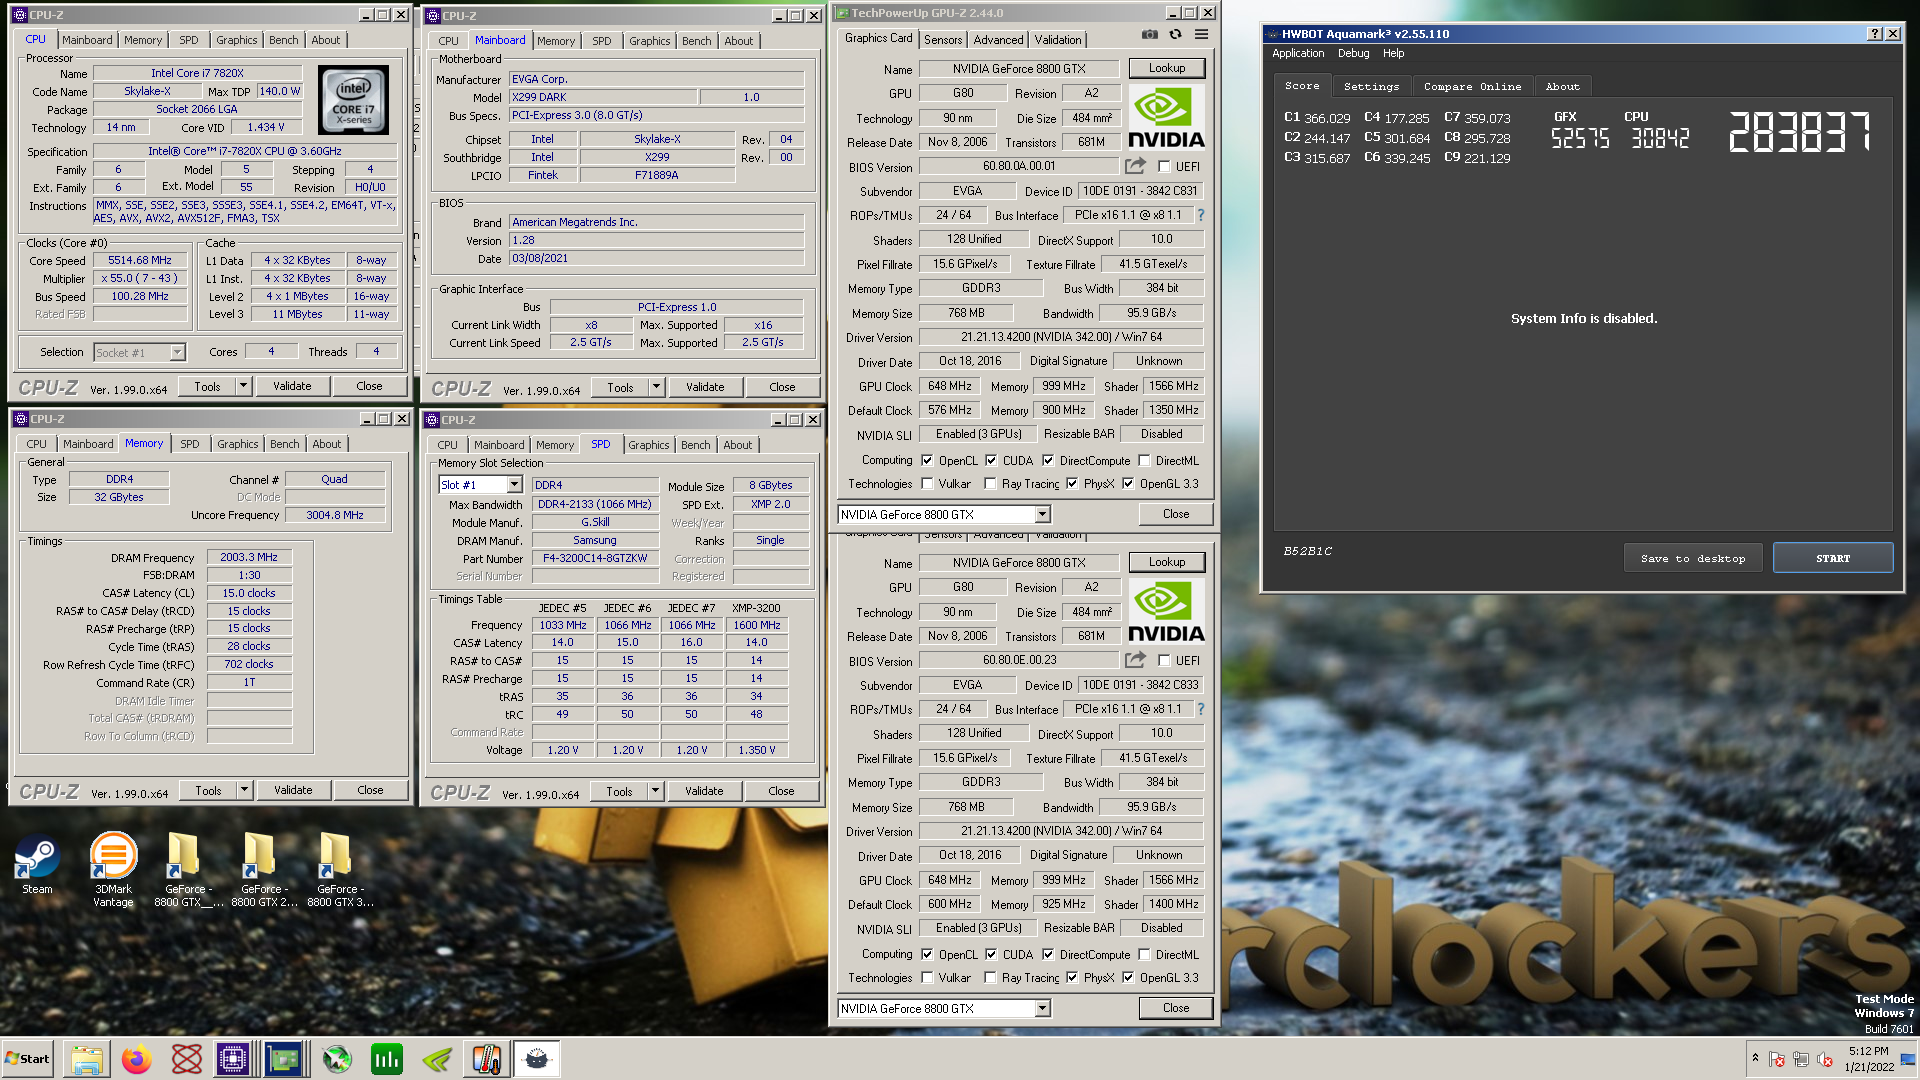Image resolution: width=1920 pixels, height=1080 pixels.
Task: Click the Show desktop button beside the clock
Action: [1908, 1059]
